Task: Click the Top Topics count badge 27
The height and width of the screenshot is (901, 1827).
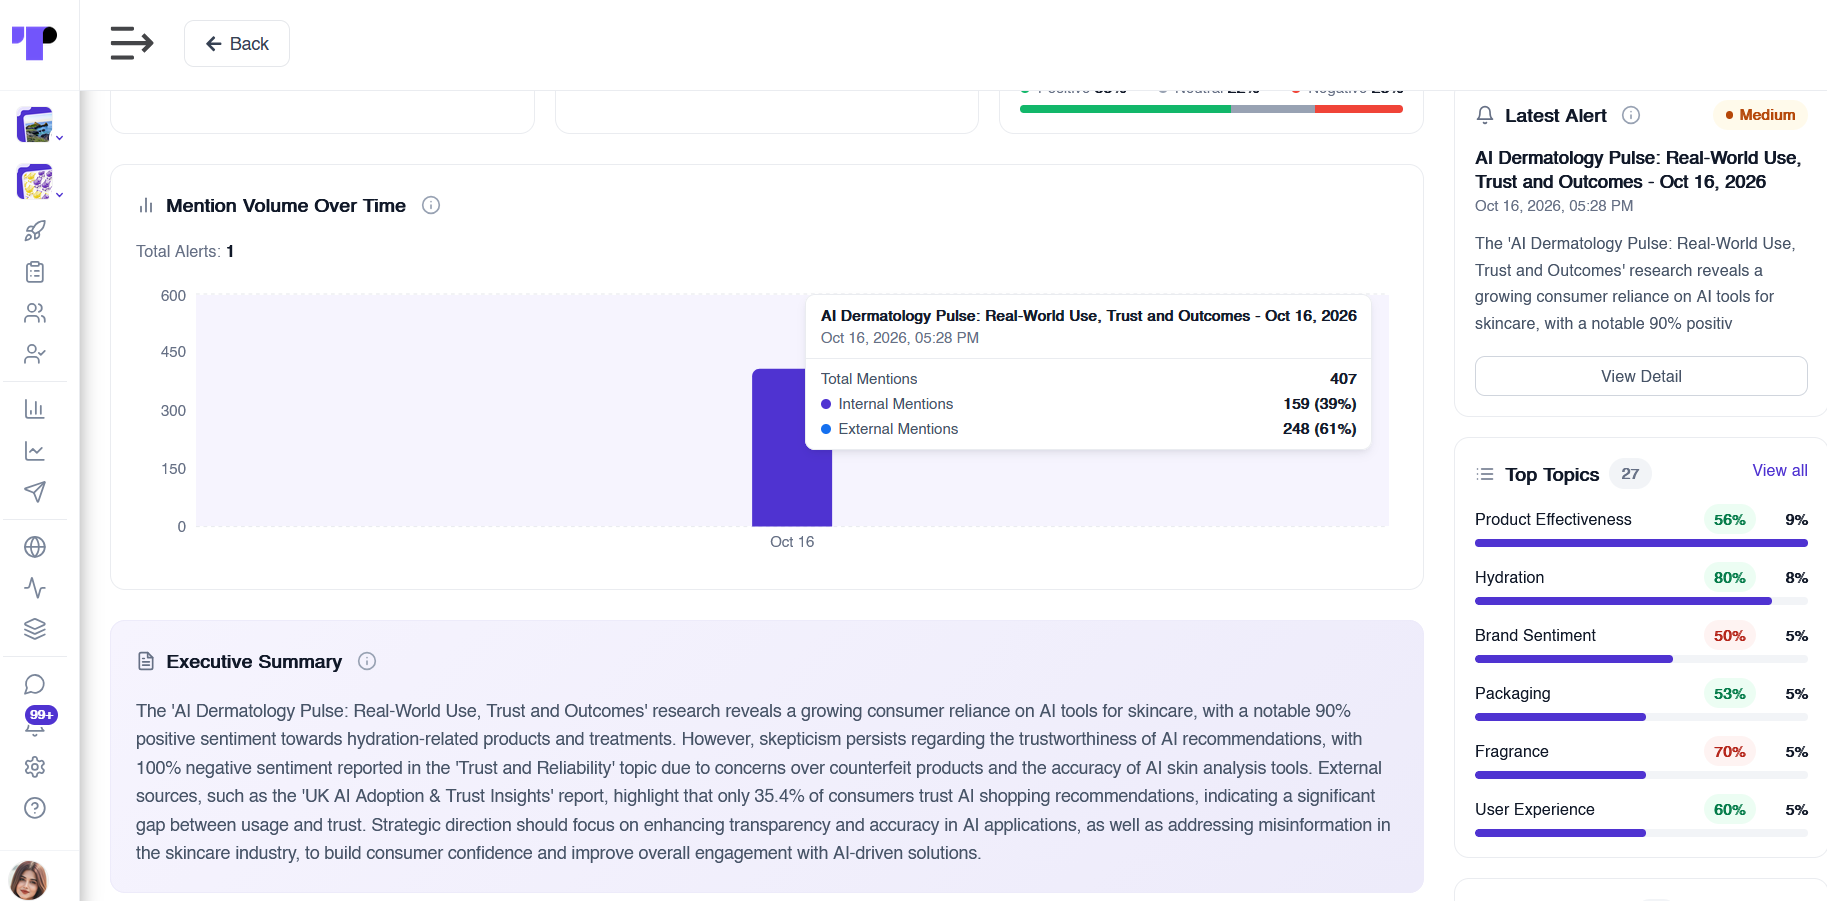Action: [x=1630, y=474]
